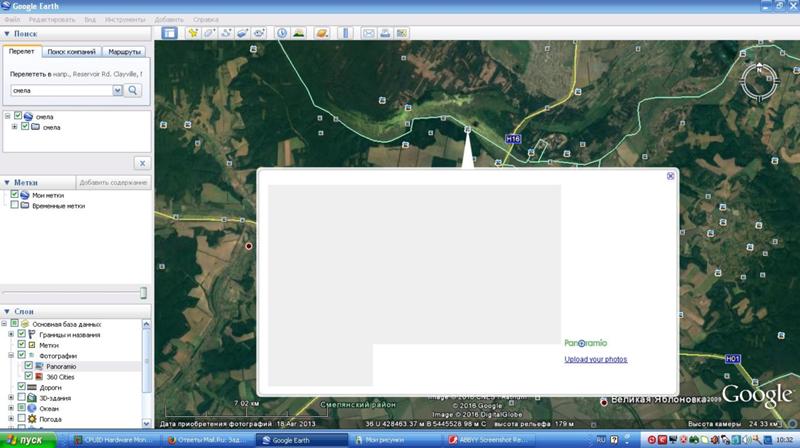This screenshot has height=448, width=800.
Task: View in Google Maps toolbar icon
Action: [402, 33]
